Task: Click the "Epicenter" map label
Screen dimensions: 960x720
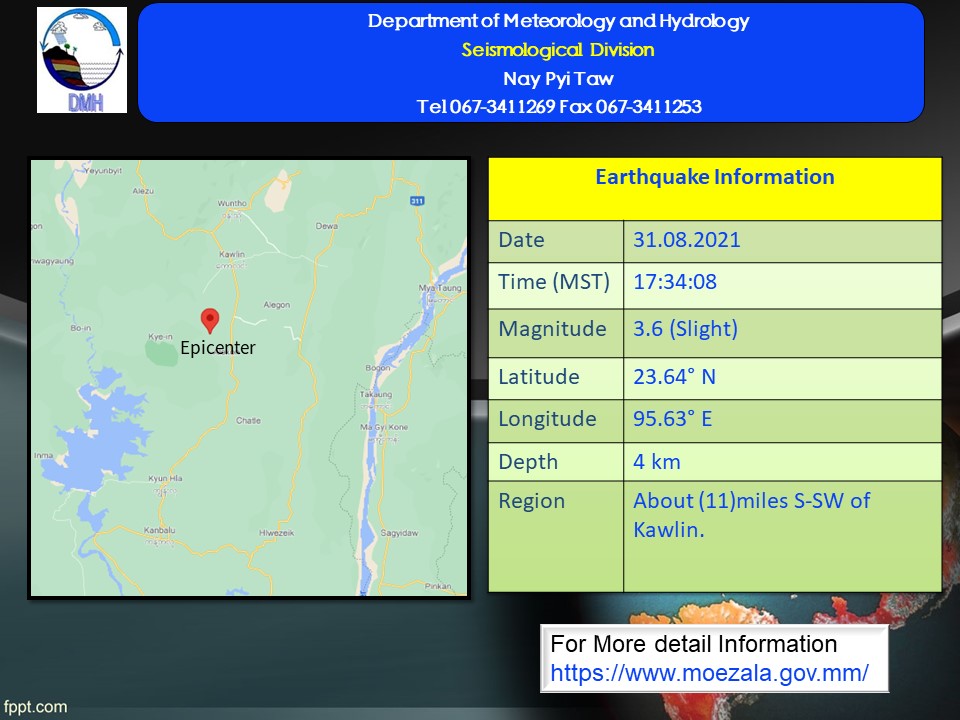Action: 217,348
